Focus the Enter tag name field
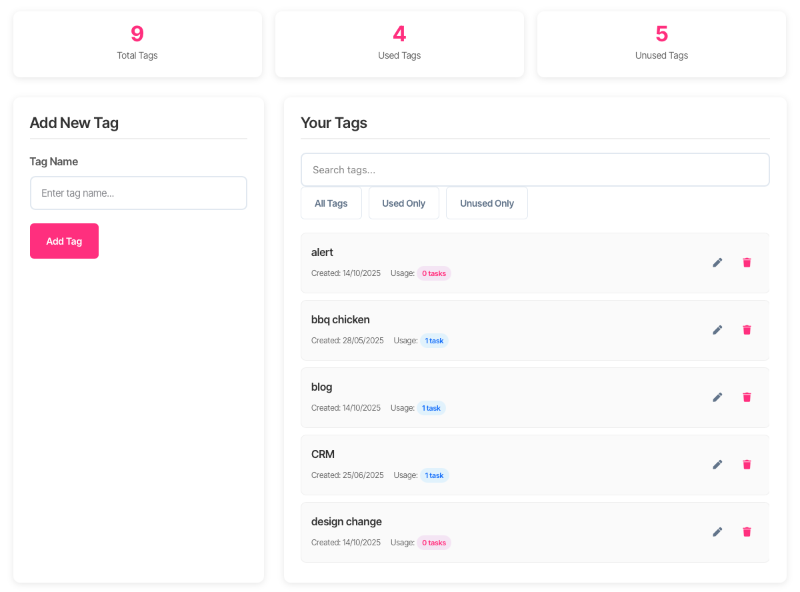800x592 pixels. point(138,193)
